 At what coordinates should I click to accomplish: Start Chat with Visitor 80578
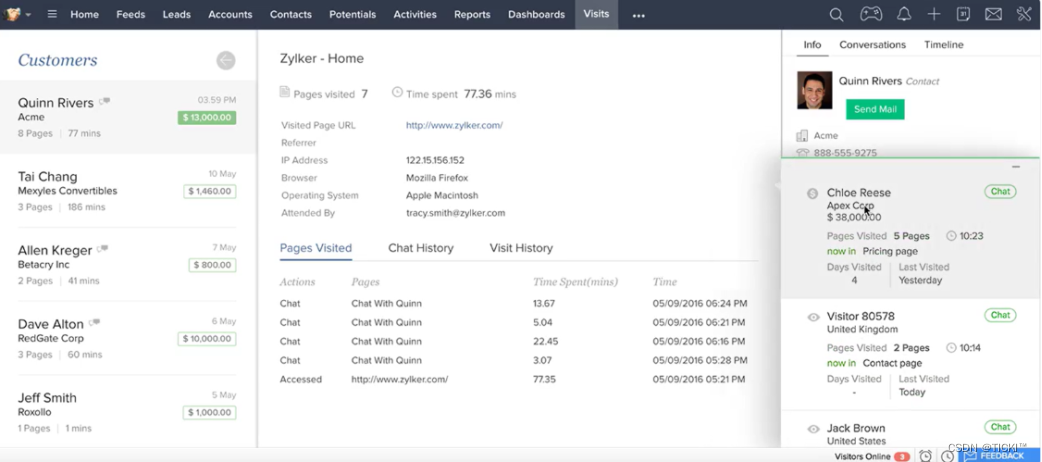[1000, 315]
